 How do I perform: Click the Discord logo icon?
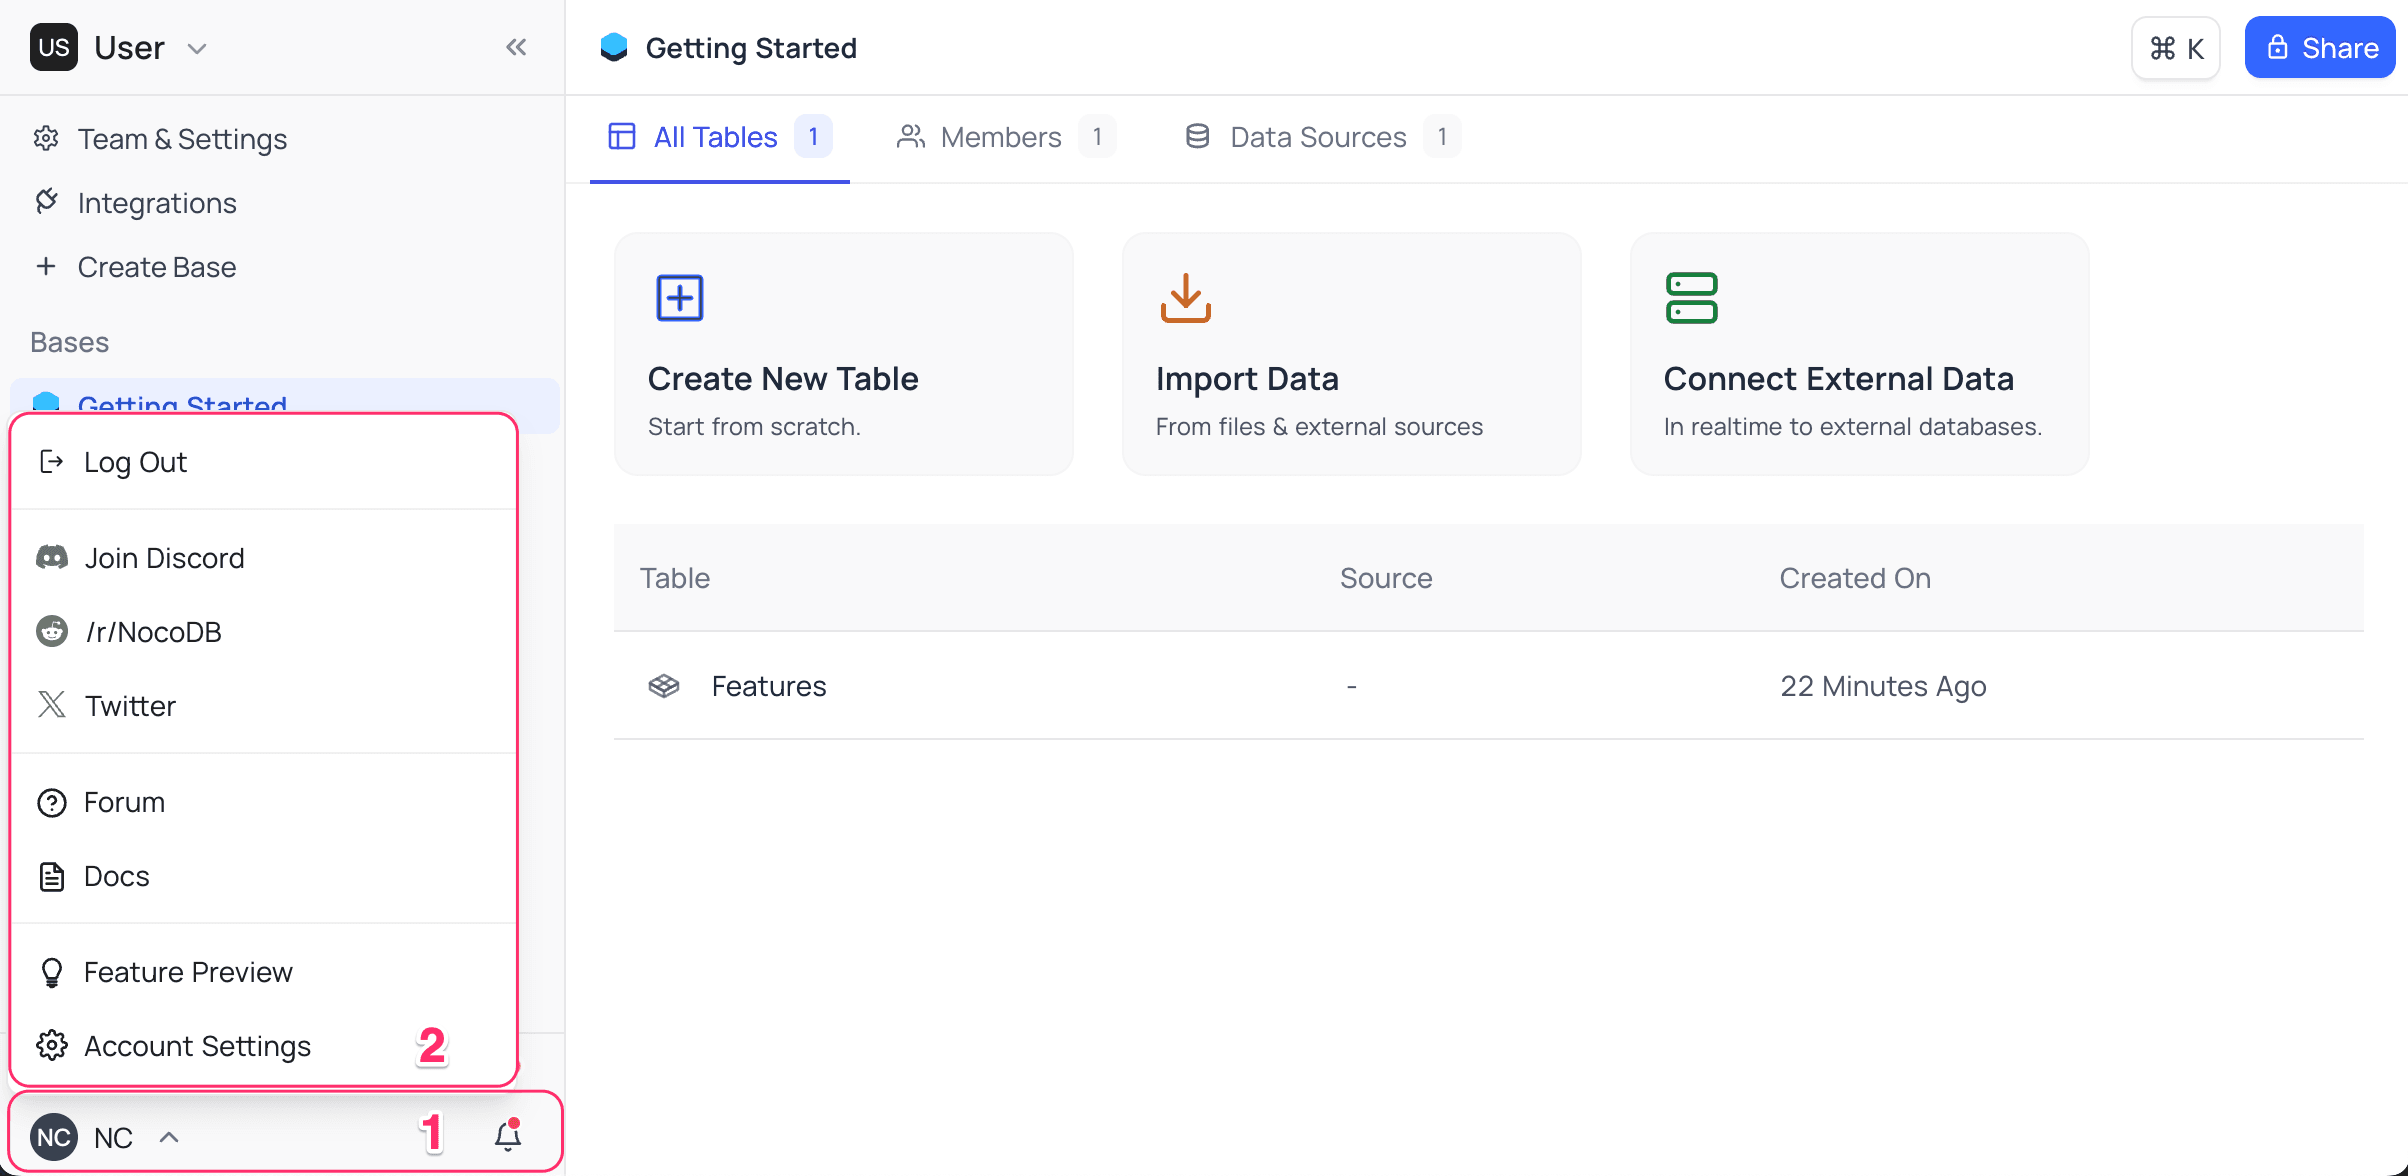(x=52, y=558)
